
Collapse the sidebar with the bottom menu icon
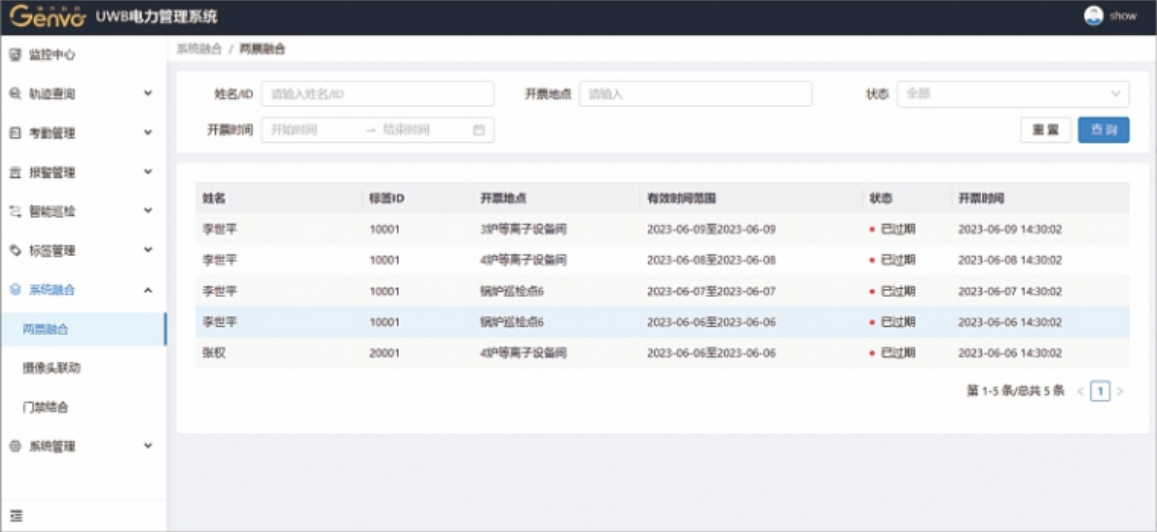tap(15, 516)
